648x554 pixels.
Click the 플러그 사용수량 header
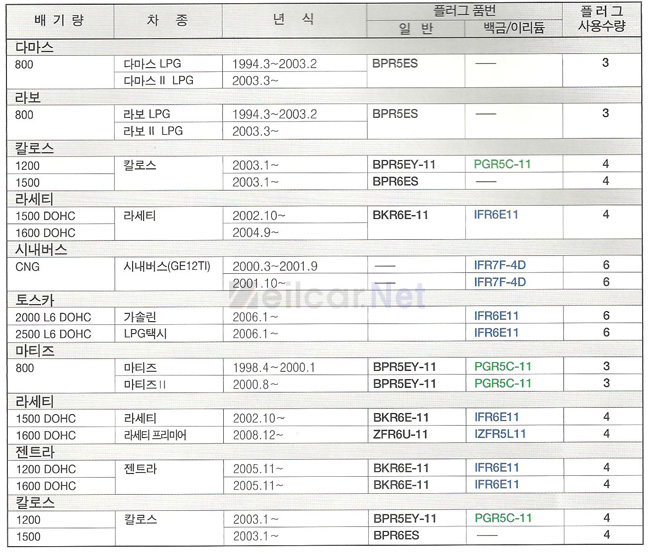602,19
